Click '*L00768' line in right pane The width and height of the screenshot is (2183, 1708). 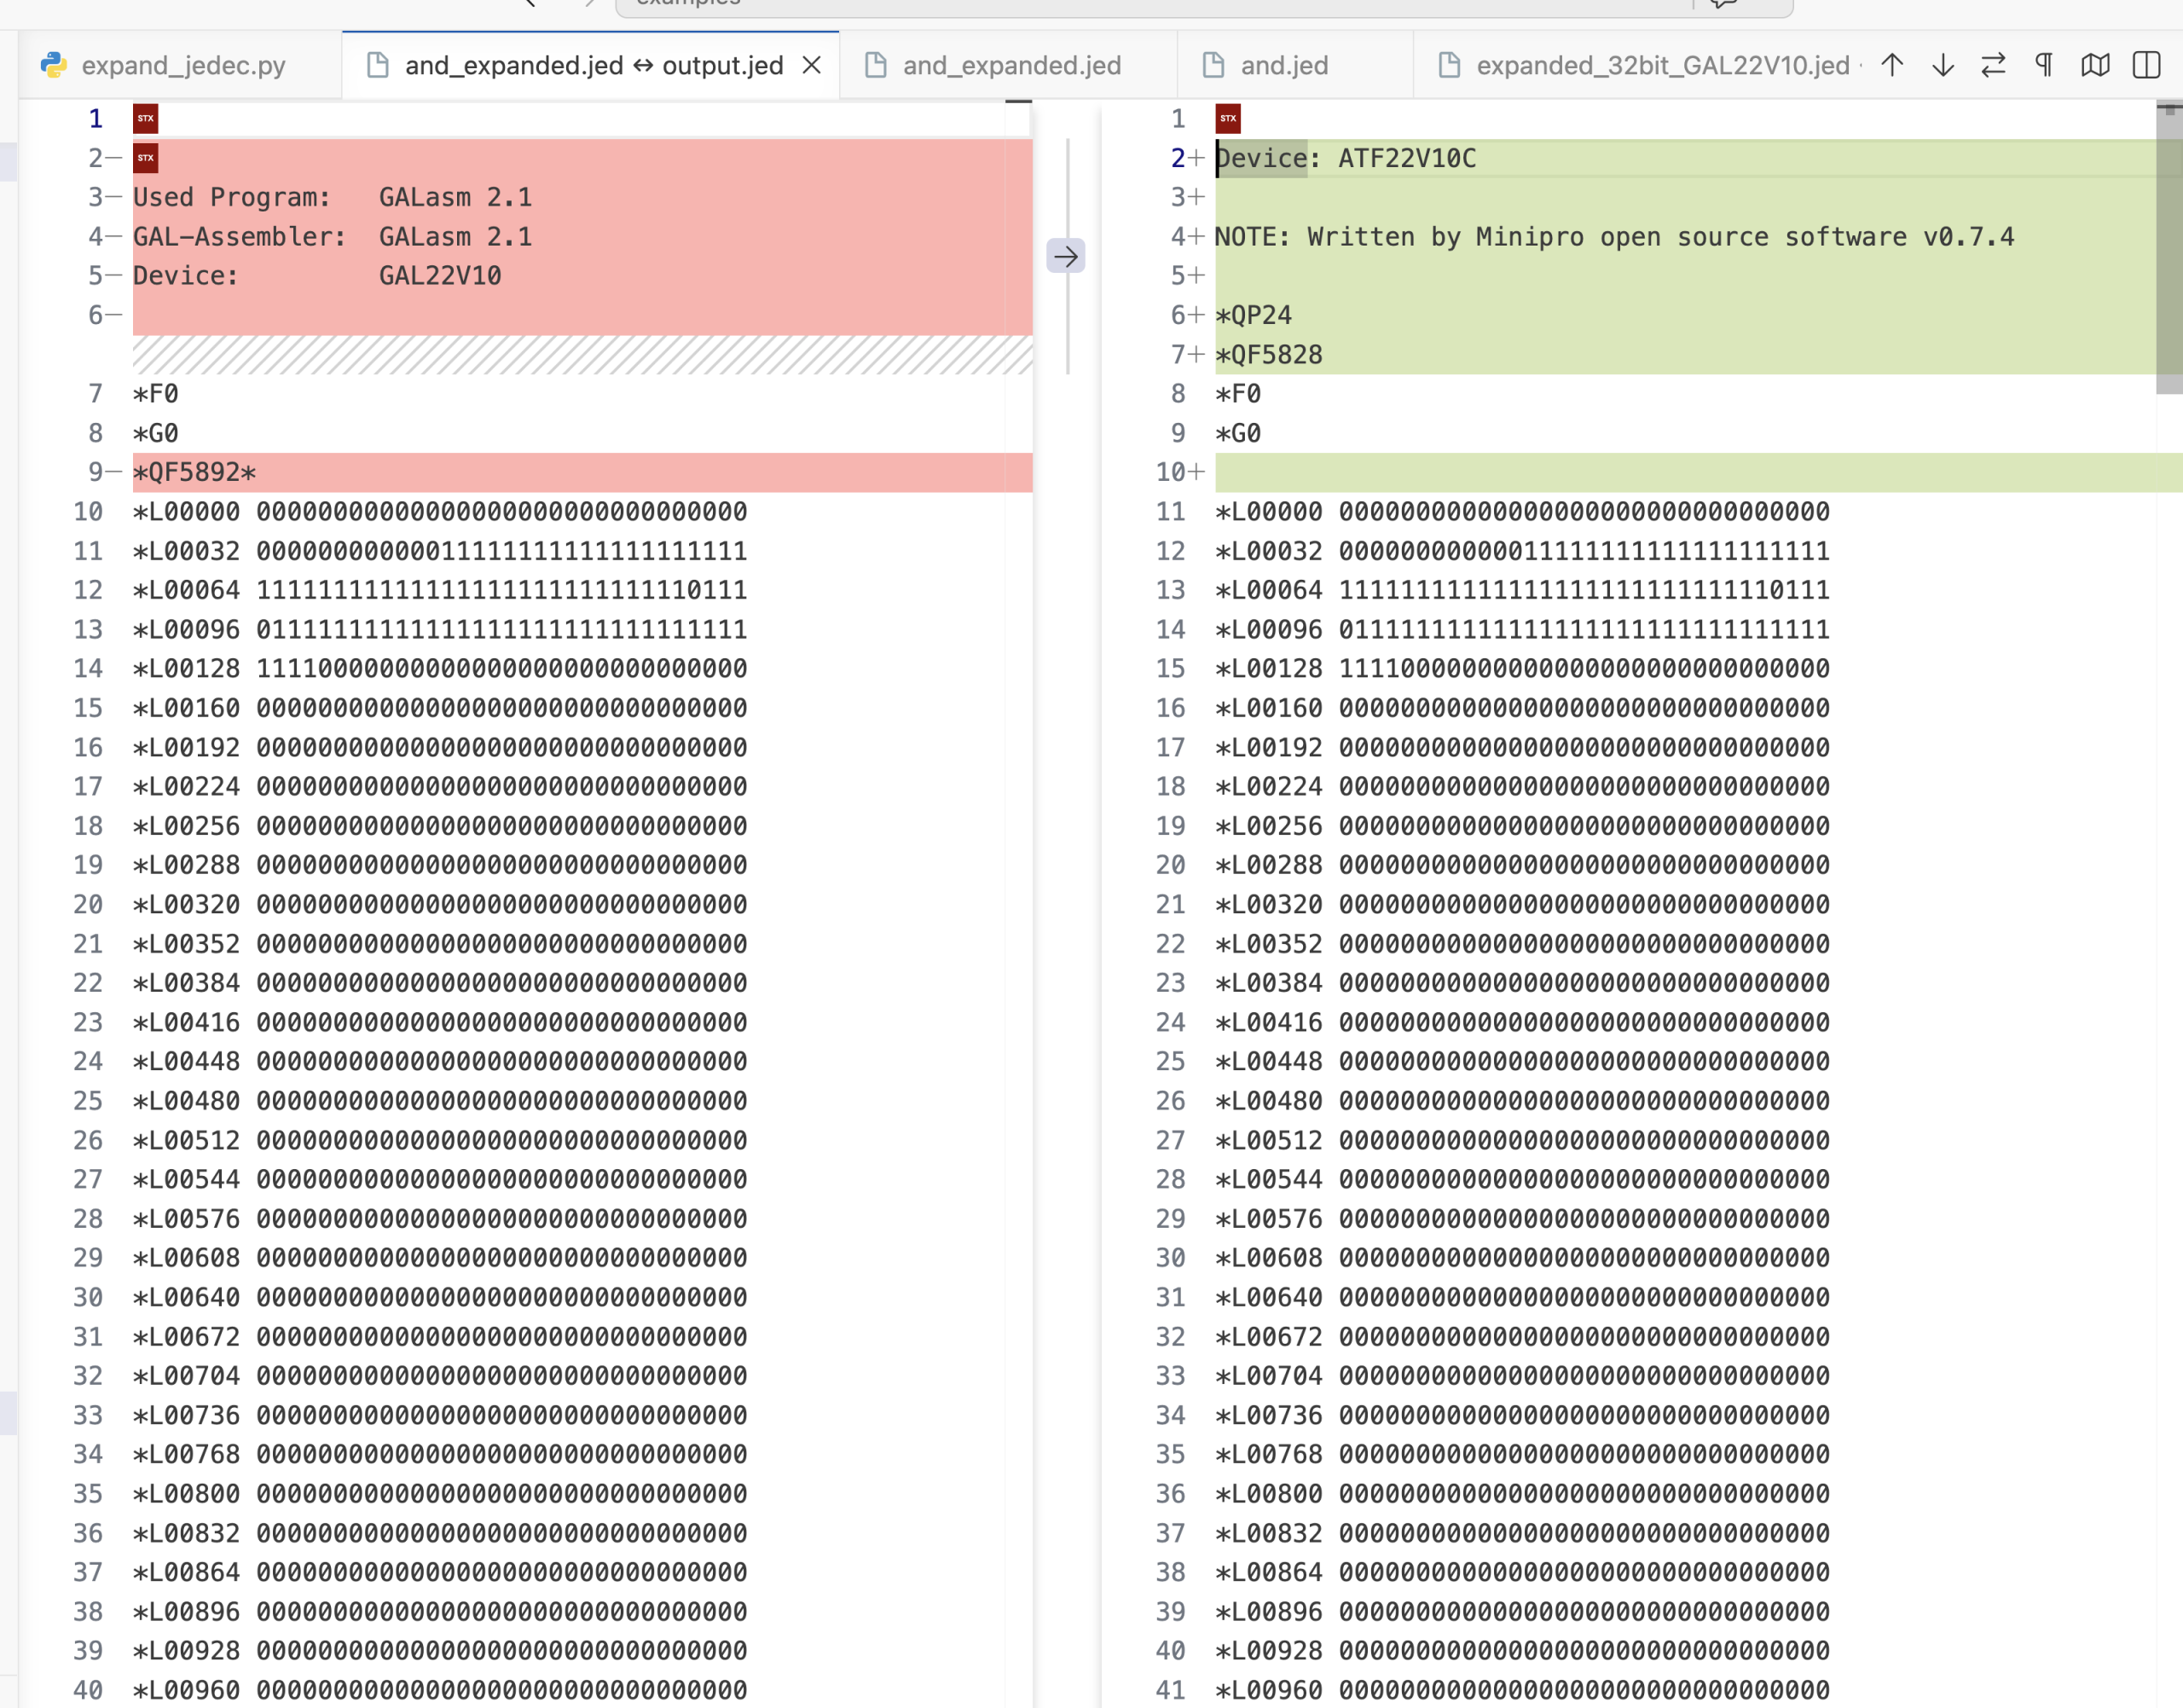point(1522,1455)
